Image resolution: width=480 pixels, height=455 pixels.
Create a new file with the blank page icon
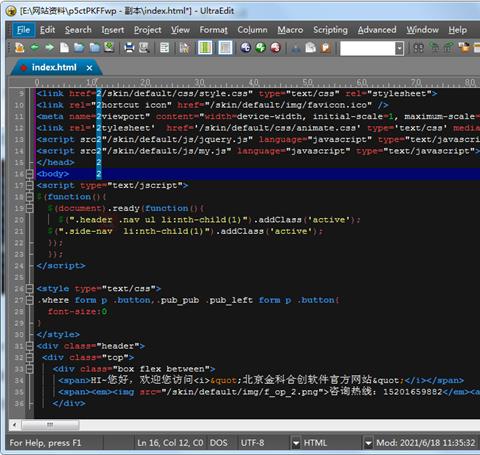coord(64,48)
